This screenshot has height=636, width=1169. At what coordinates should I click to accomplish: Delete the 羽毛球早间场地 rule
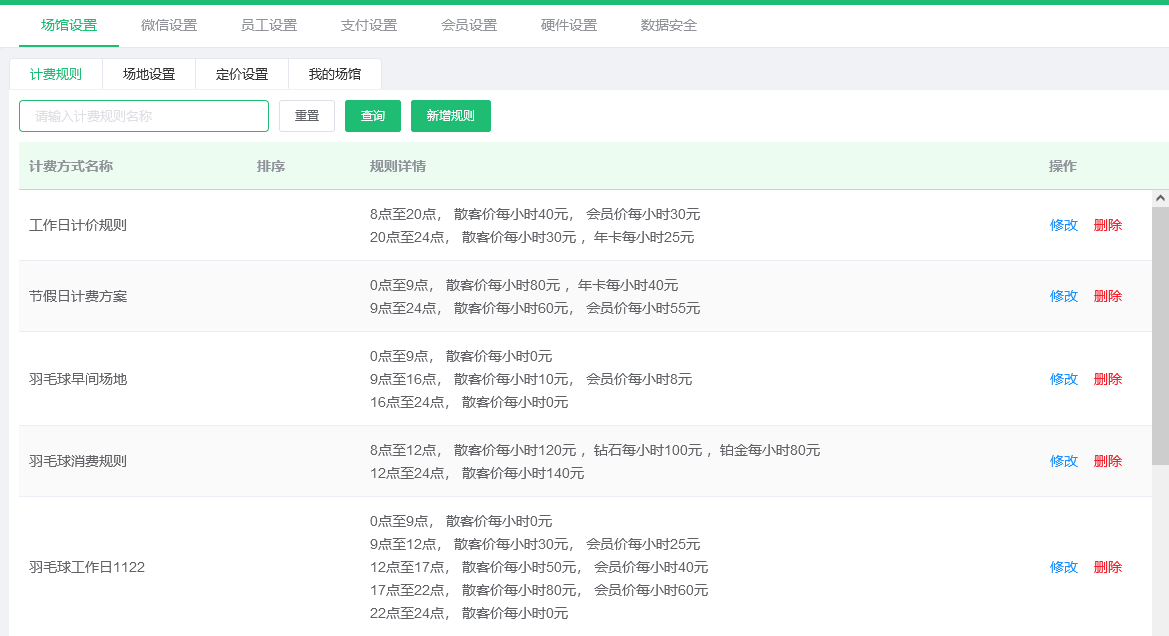click(x=1108, y=379)
